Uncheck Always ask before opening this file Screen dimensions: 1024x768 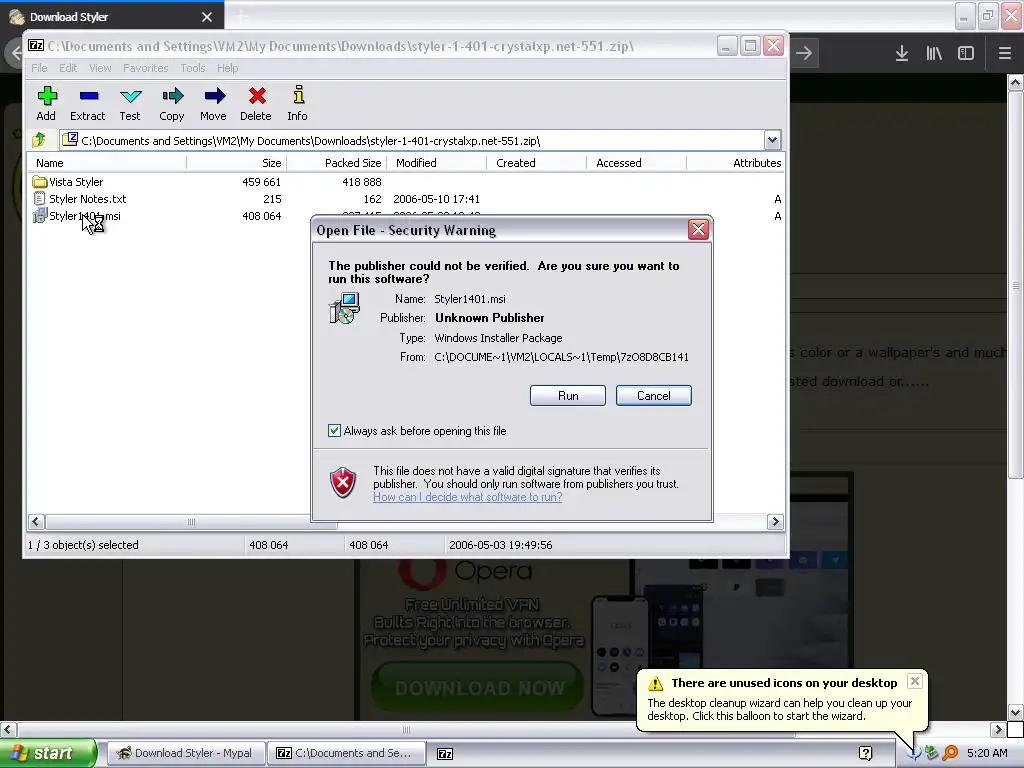click(334, 430)
